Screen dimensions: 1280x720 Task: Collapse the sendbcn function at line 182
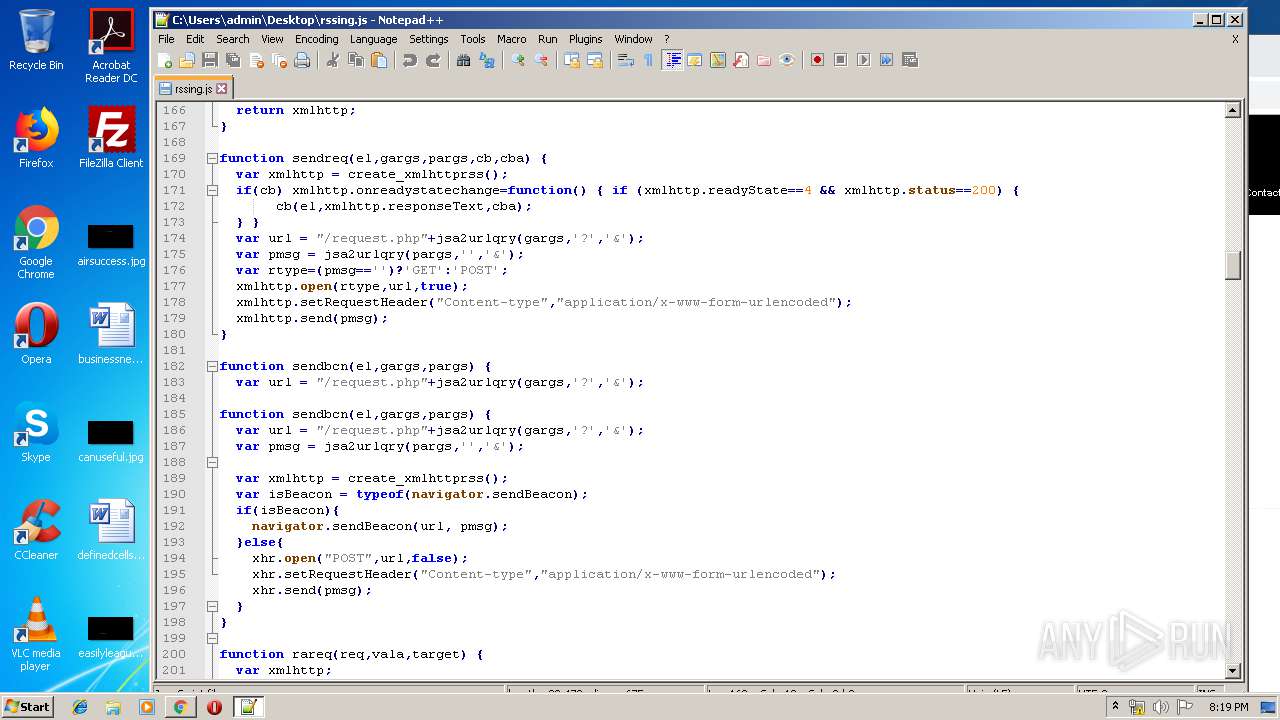point(212,366)
